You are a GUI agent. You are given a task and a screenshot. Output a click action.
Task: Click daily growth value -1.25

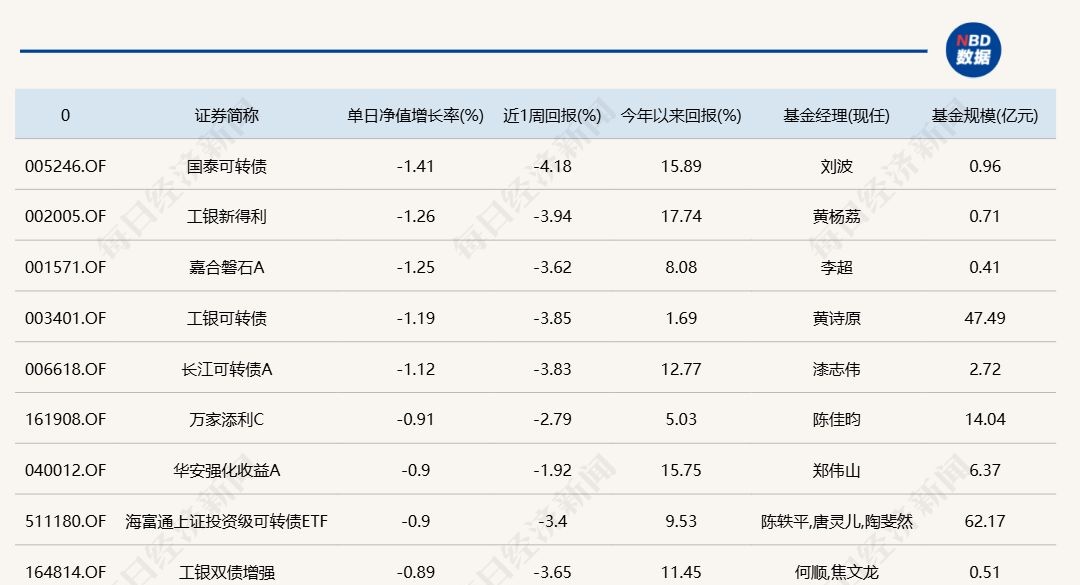coord(415,267)
